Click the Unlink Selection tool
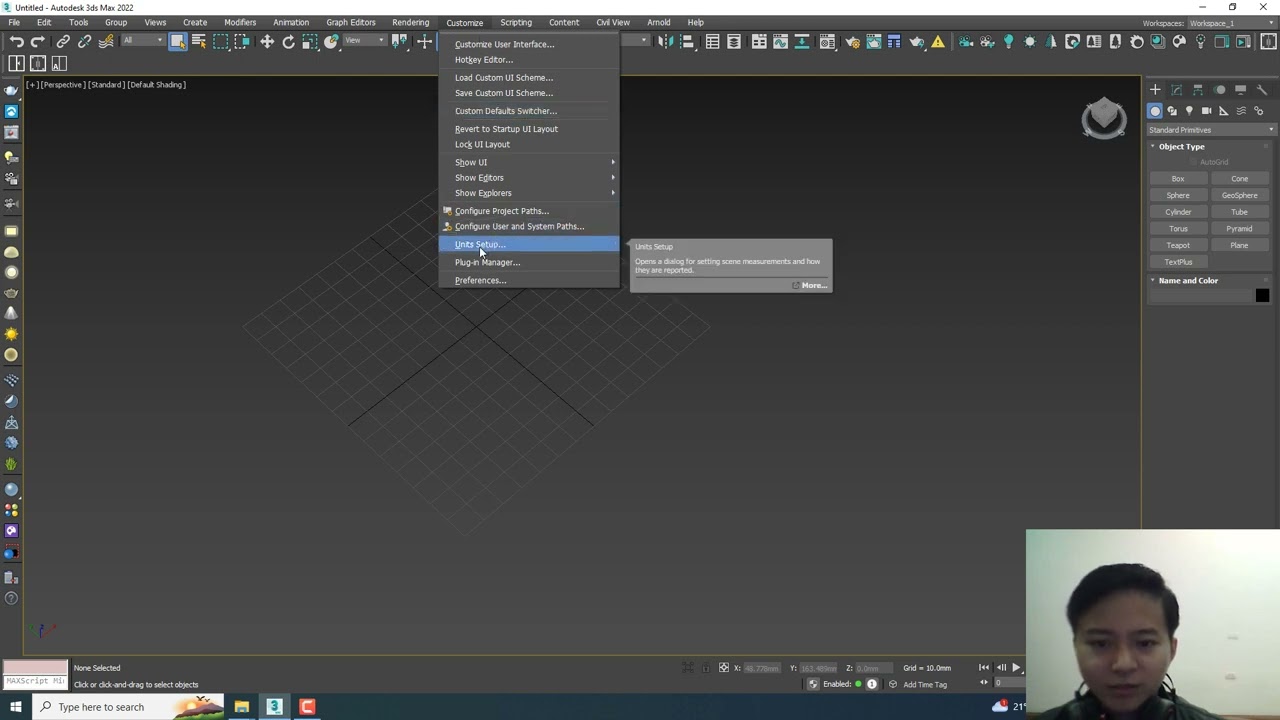1280x720 pixels. (x=84, y=41)
